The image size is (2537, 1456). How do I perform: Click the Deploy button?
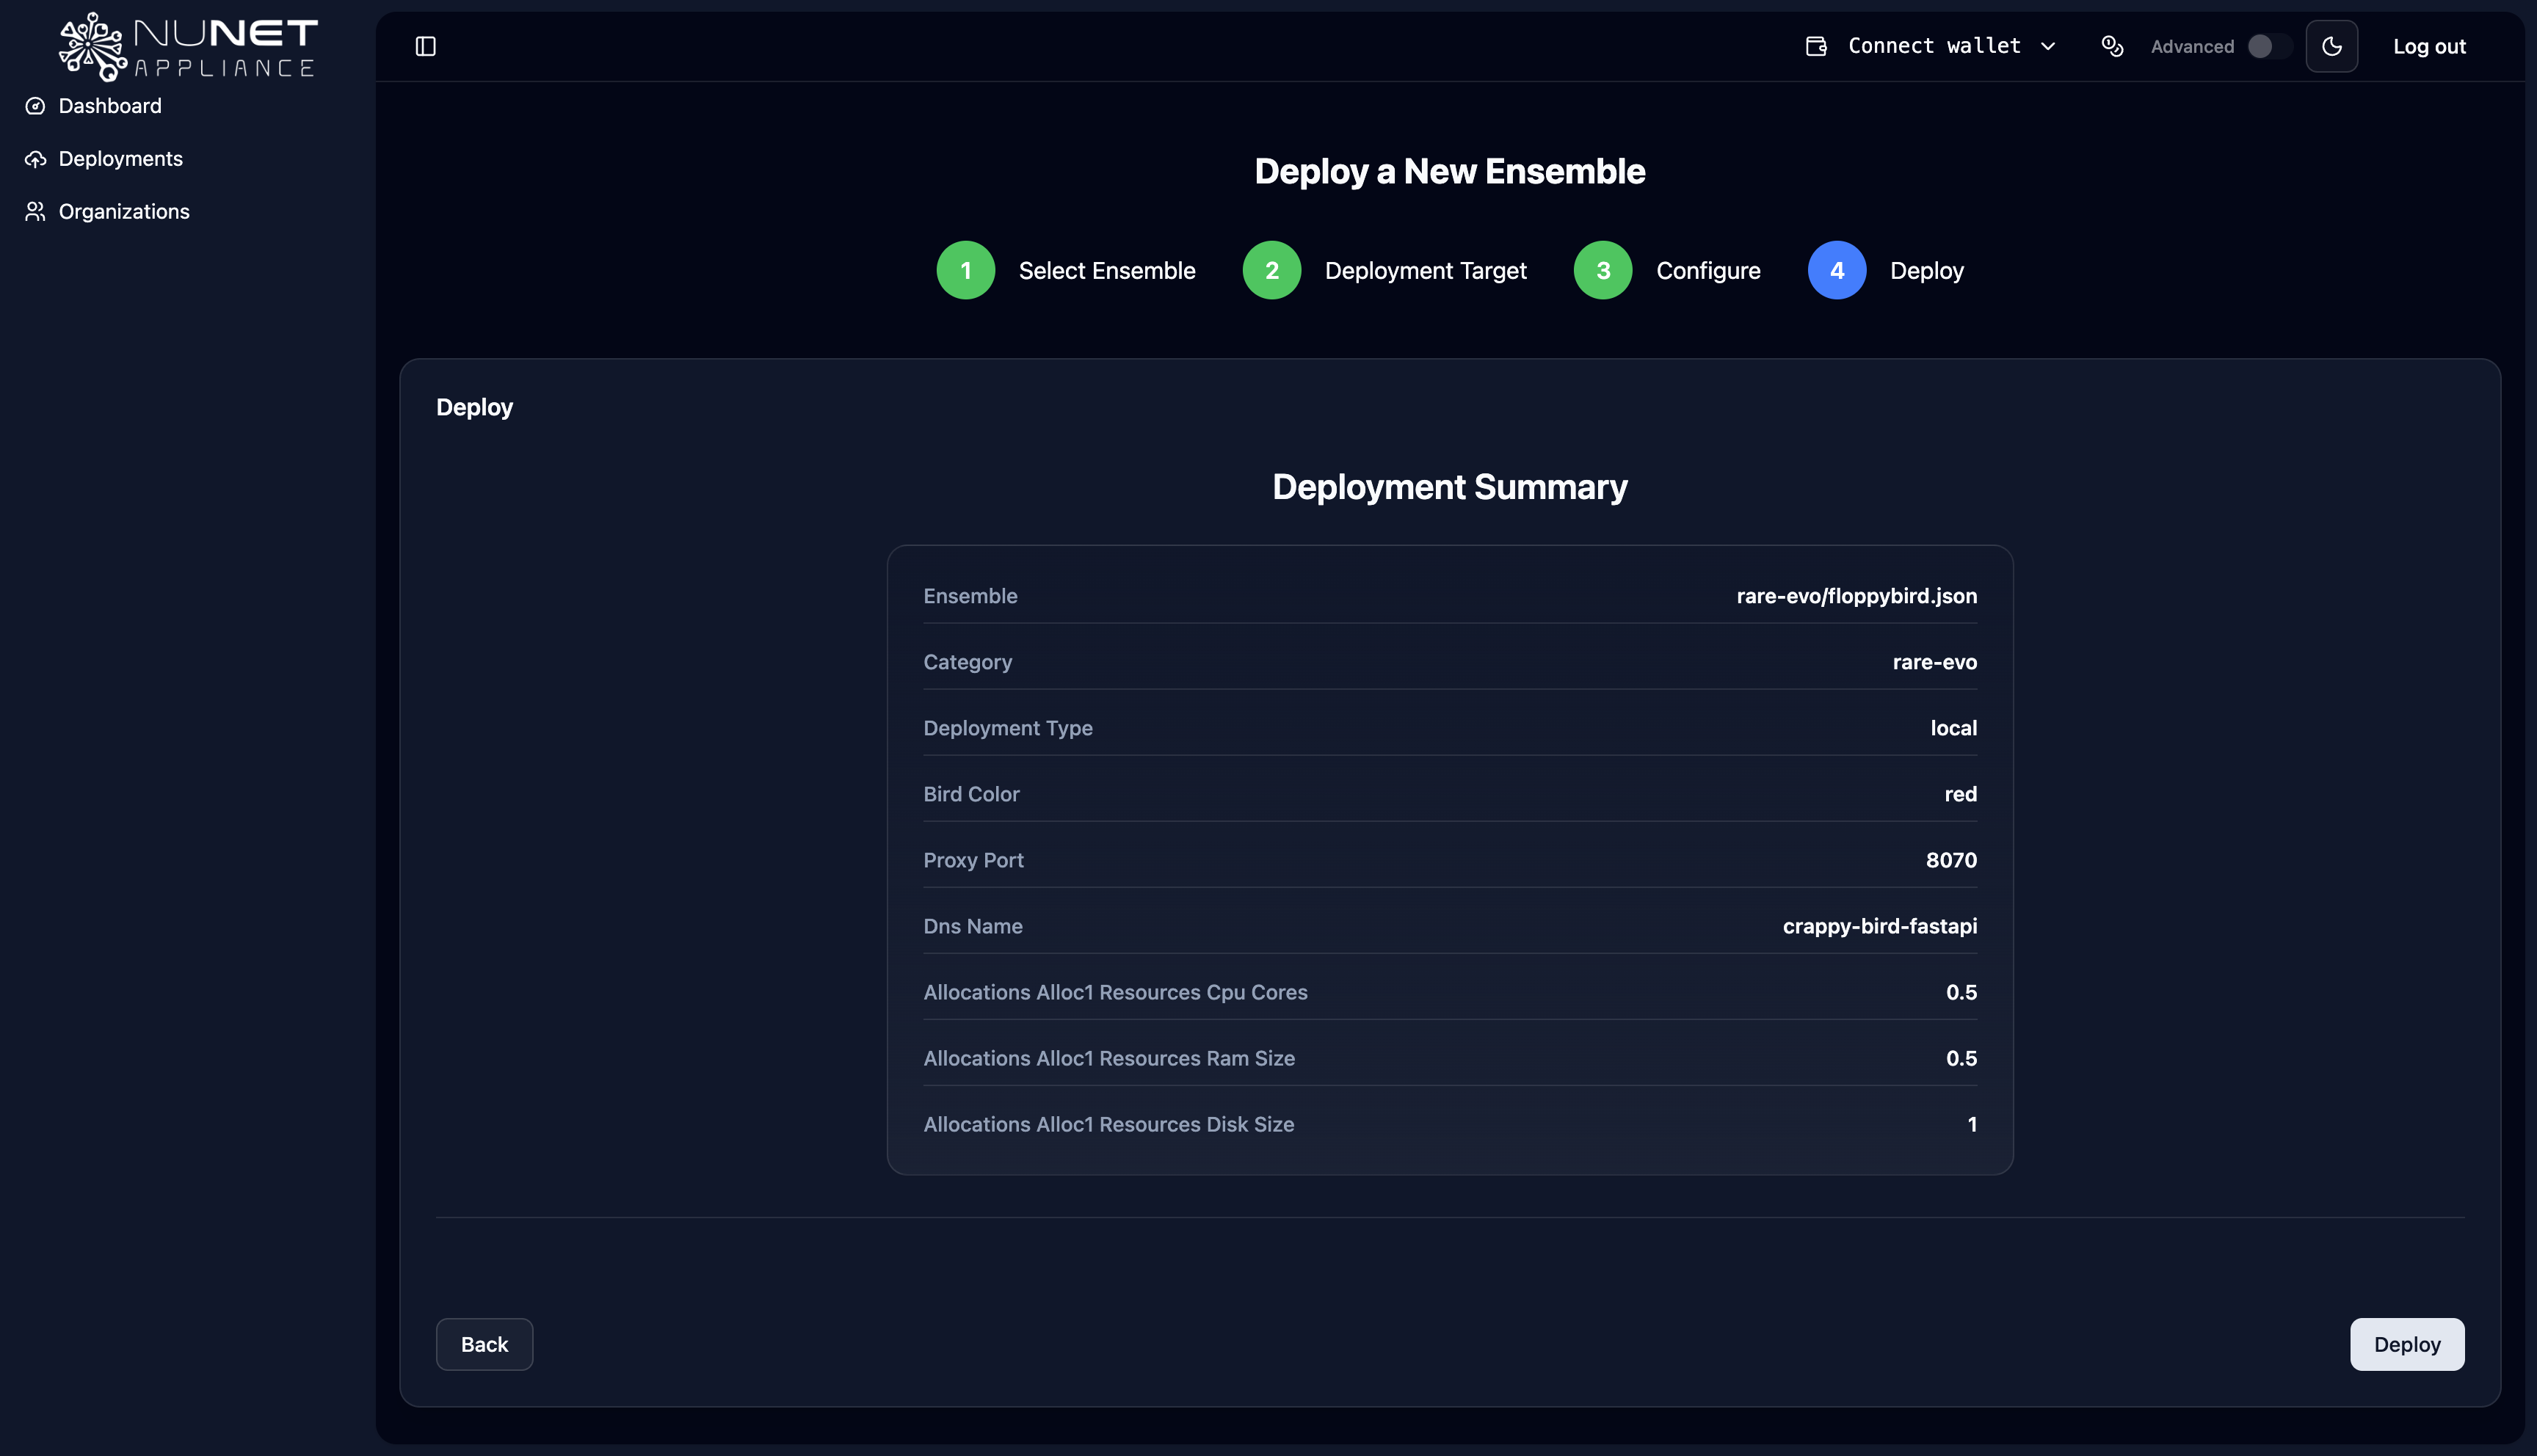click(x=2406, y=1344)
